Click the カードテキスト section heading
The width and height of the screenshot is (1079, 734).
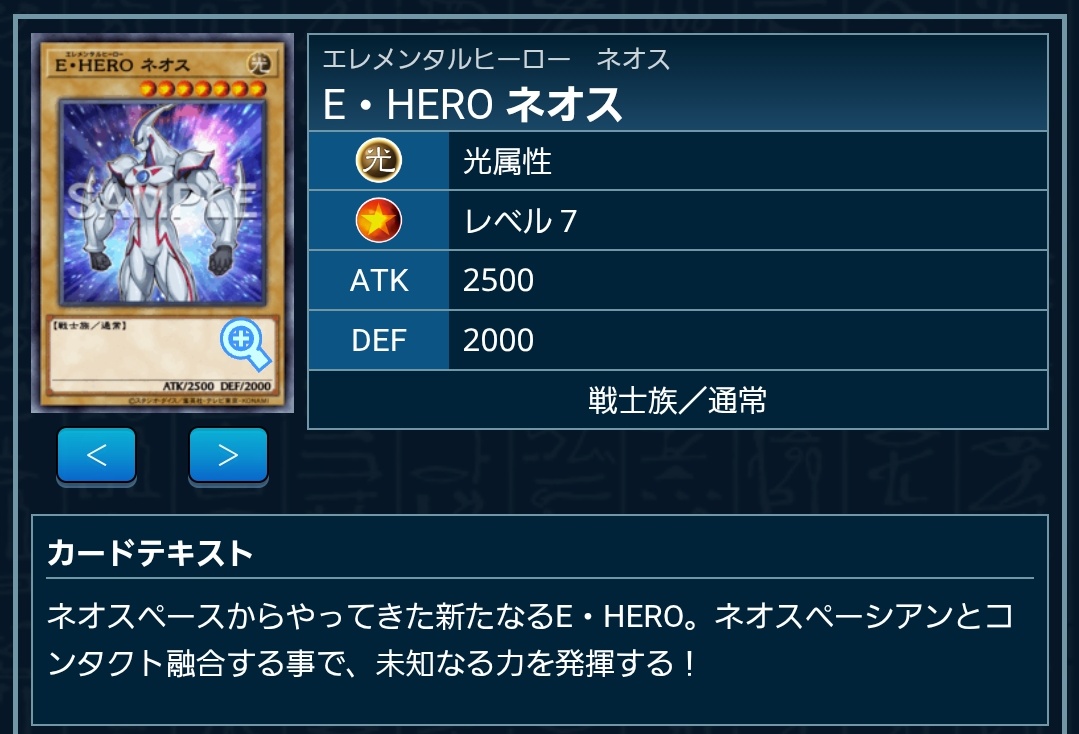(x=150, y=553)
